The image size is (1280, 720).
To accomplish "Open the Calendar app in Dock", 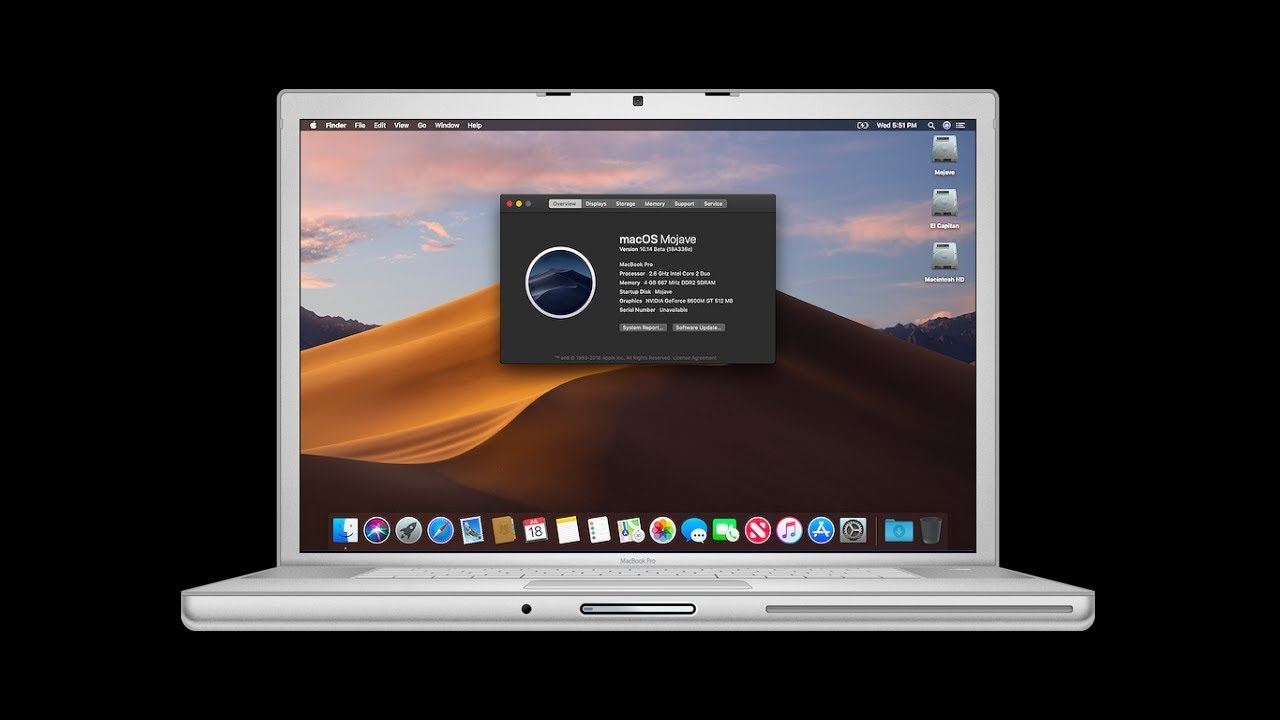I will [x=535, y=530].
